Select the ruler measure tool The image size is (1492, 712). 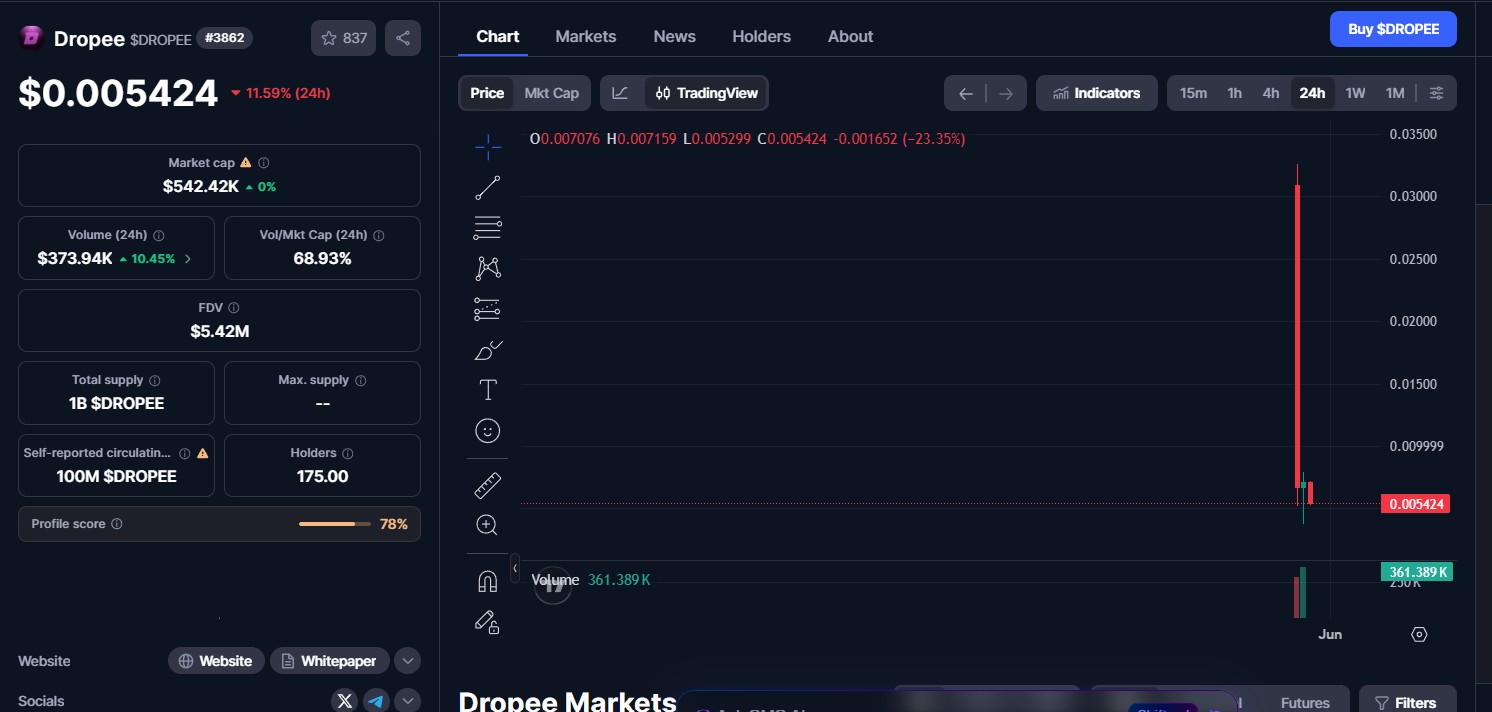pyautogui.click(x=488, y=485)
